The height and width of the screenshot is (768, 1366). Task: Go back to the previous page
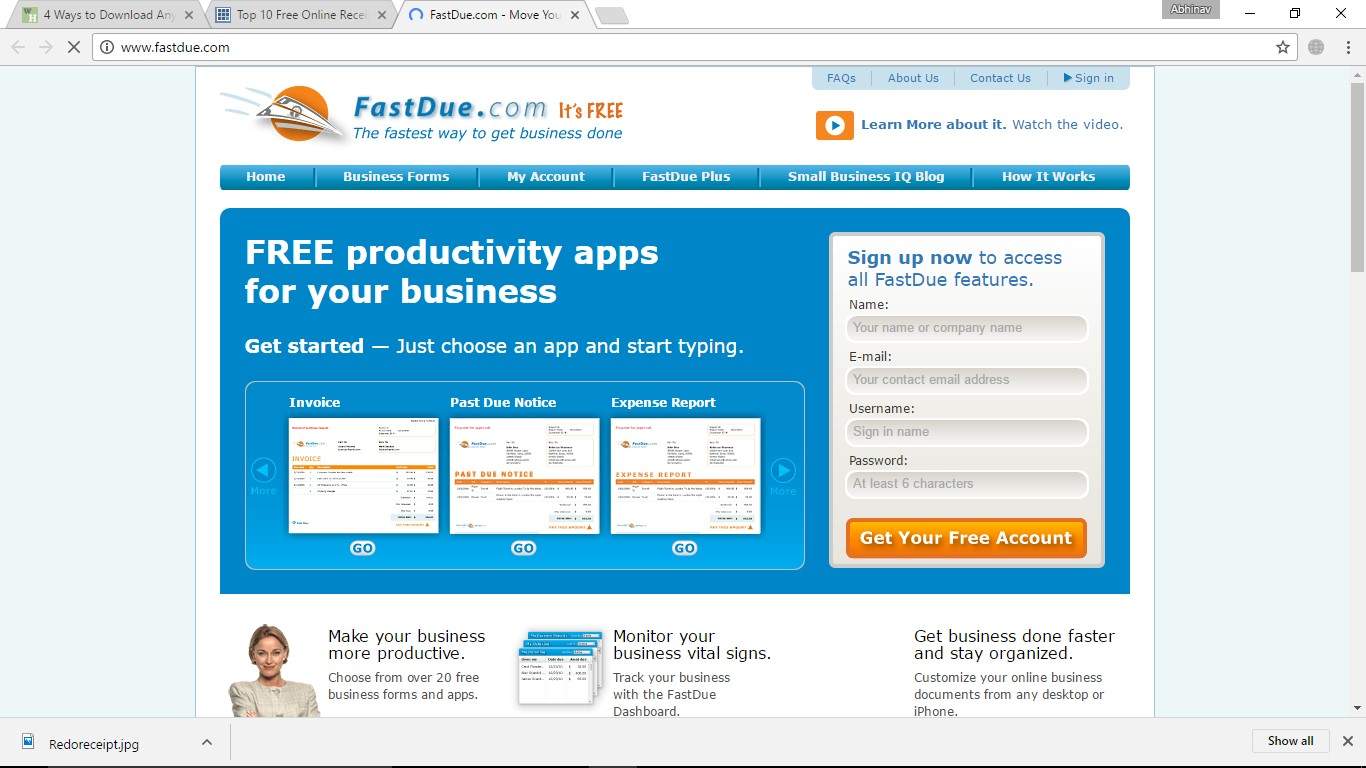tap(18, 47)
